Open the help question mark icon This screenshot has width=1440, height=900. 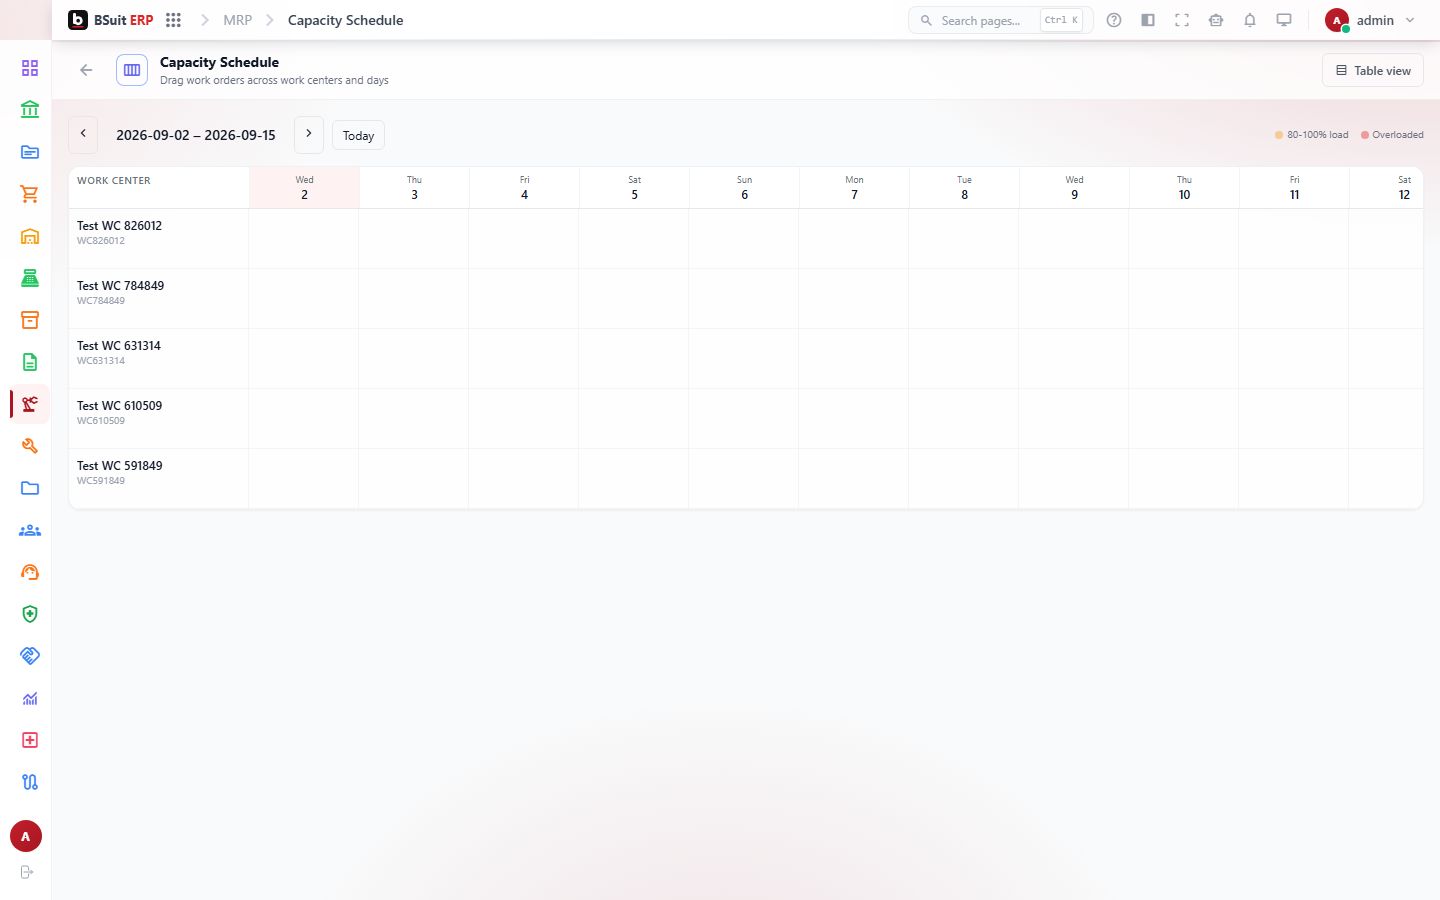point(1114,20)
